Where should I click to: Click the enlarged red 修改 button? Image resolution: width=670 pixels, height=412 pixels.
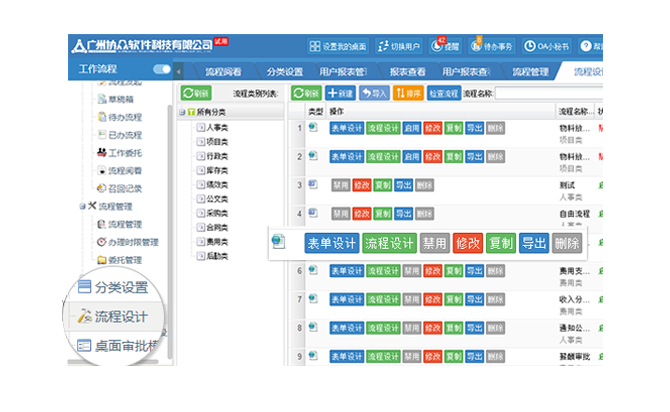467,243
